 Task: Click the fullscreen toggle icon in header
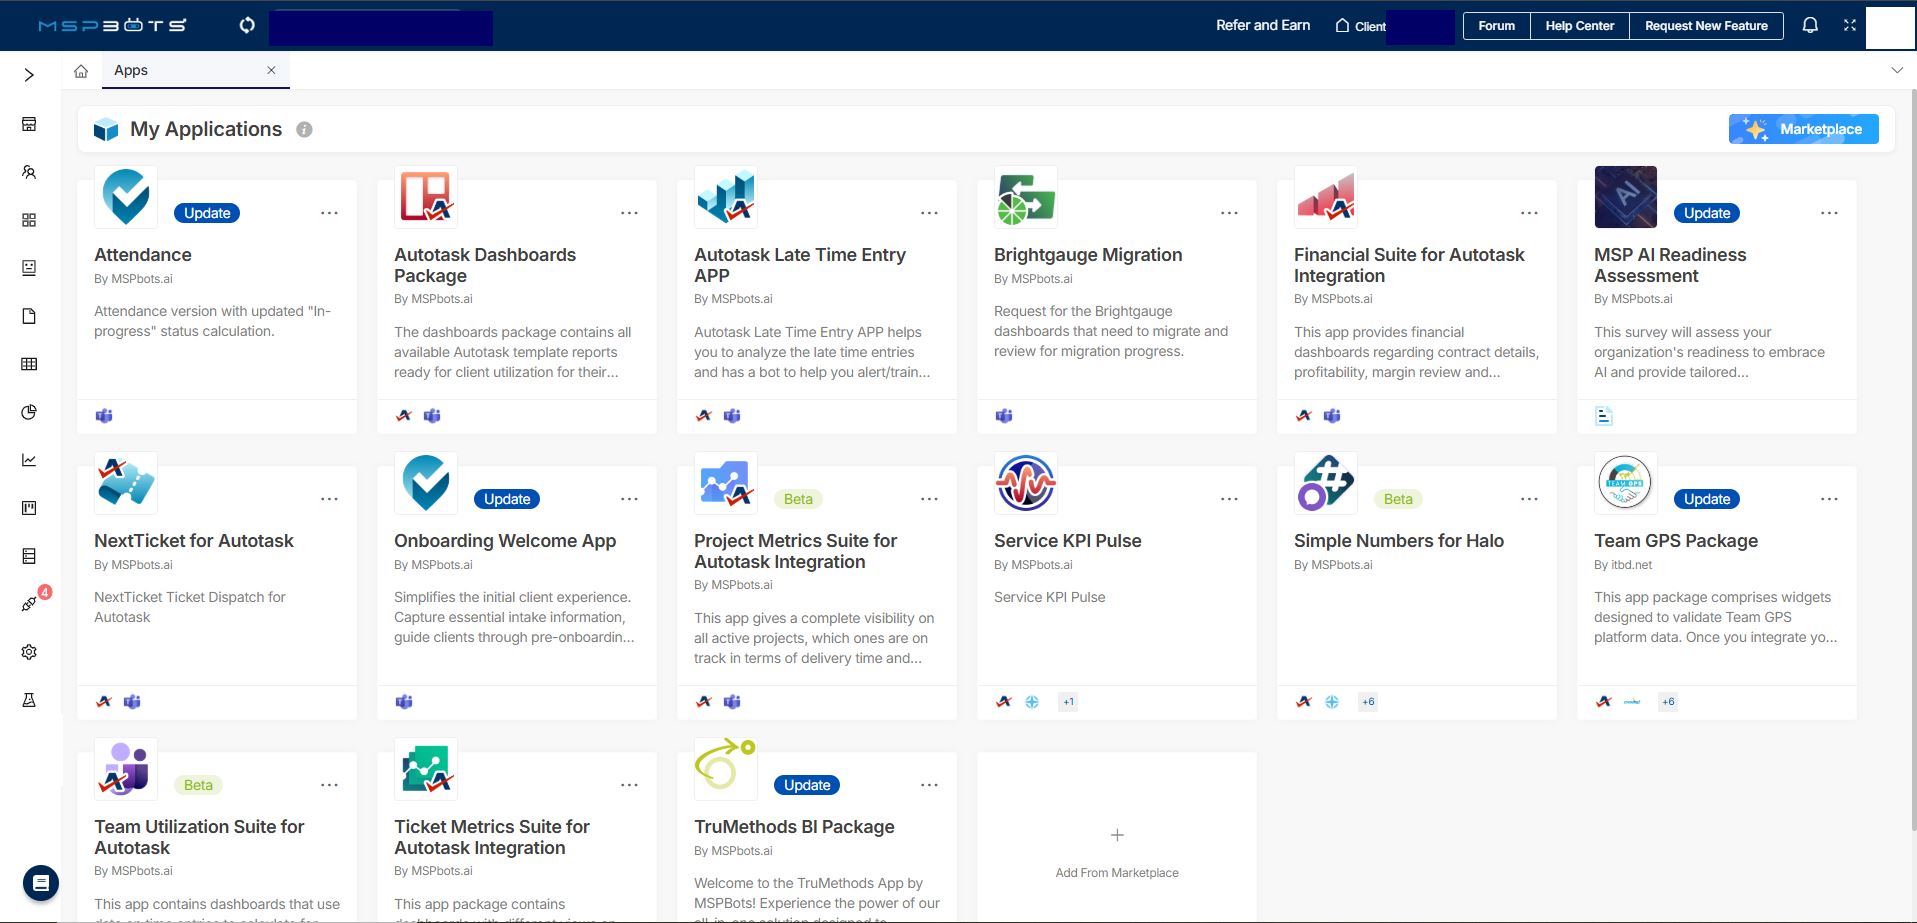[1849, 25]
